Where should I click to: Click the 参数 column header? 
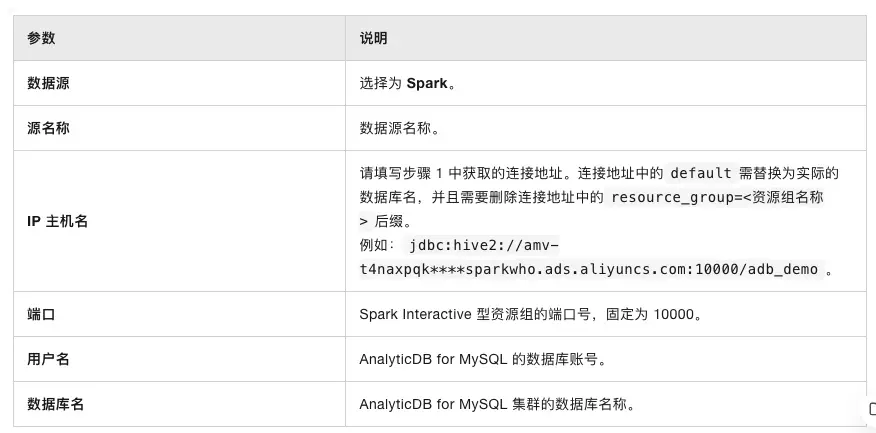[x=41, y=38]
